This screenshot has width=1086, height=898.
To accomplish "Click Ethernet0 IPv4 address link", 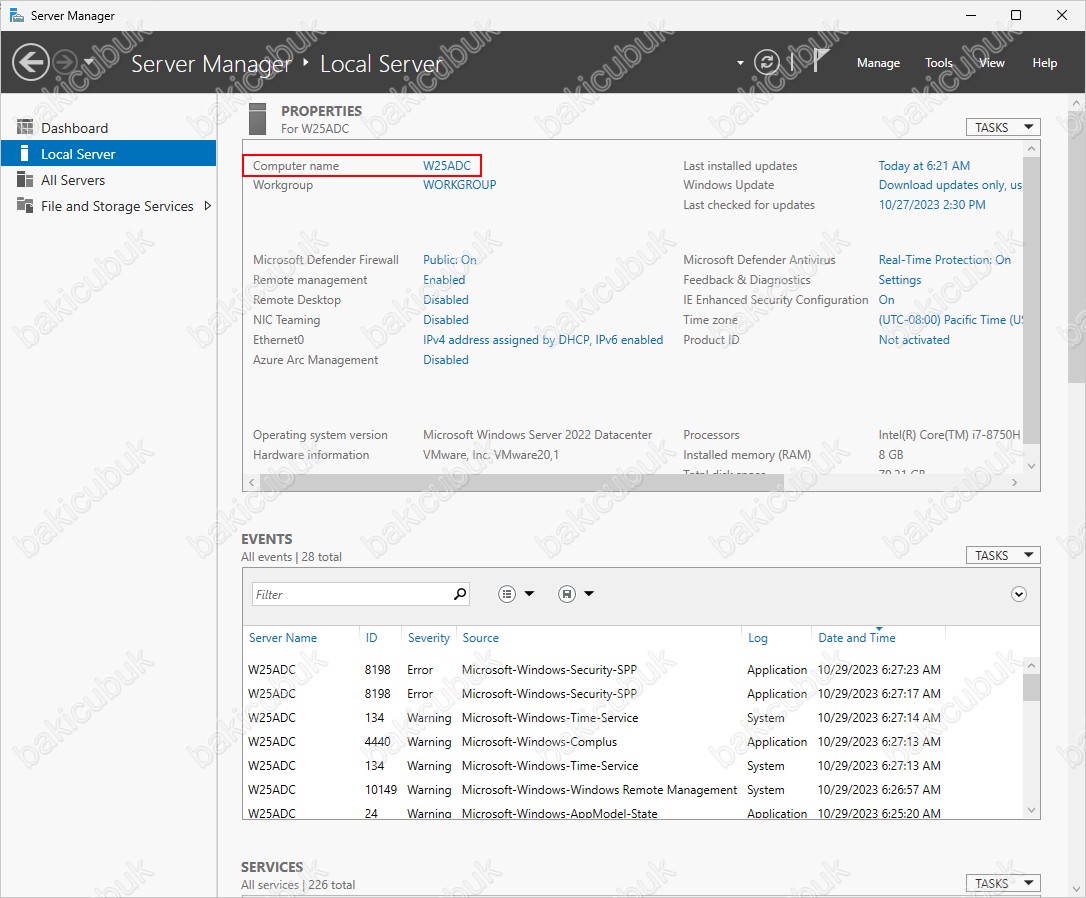I will click(x=543, y=340).
